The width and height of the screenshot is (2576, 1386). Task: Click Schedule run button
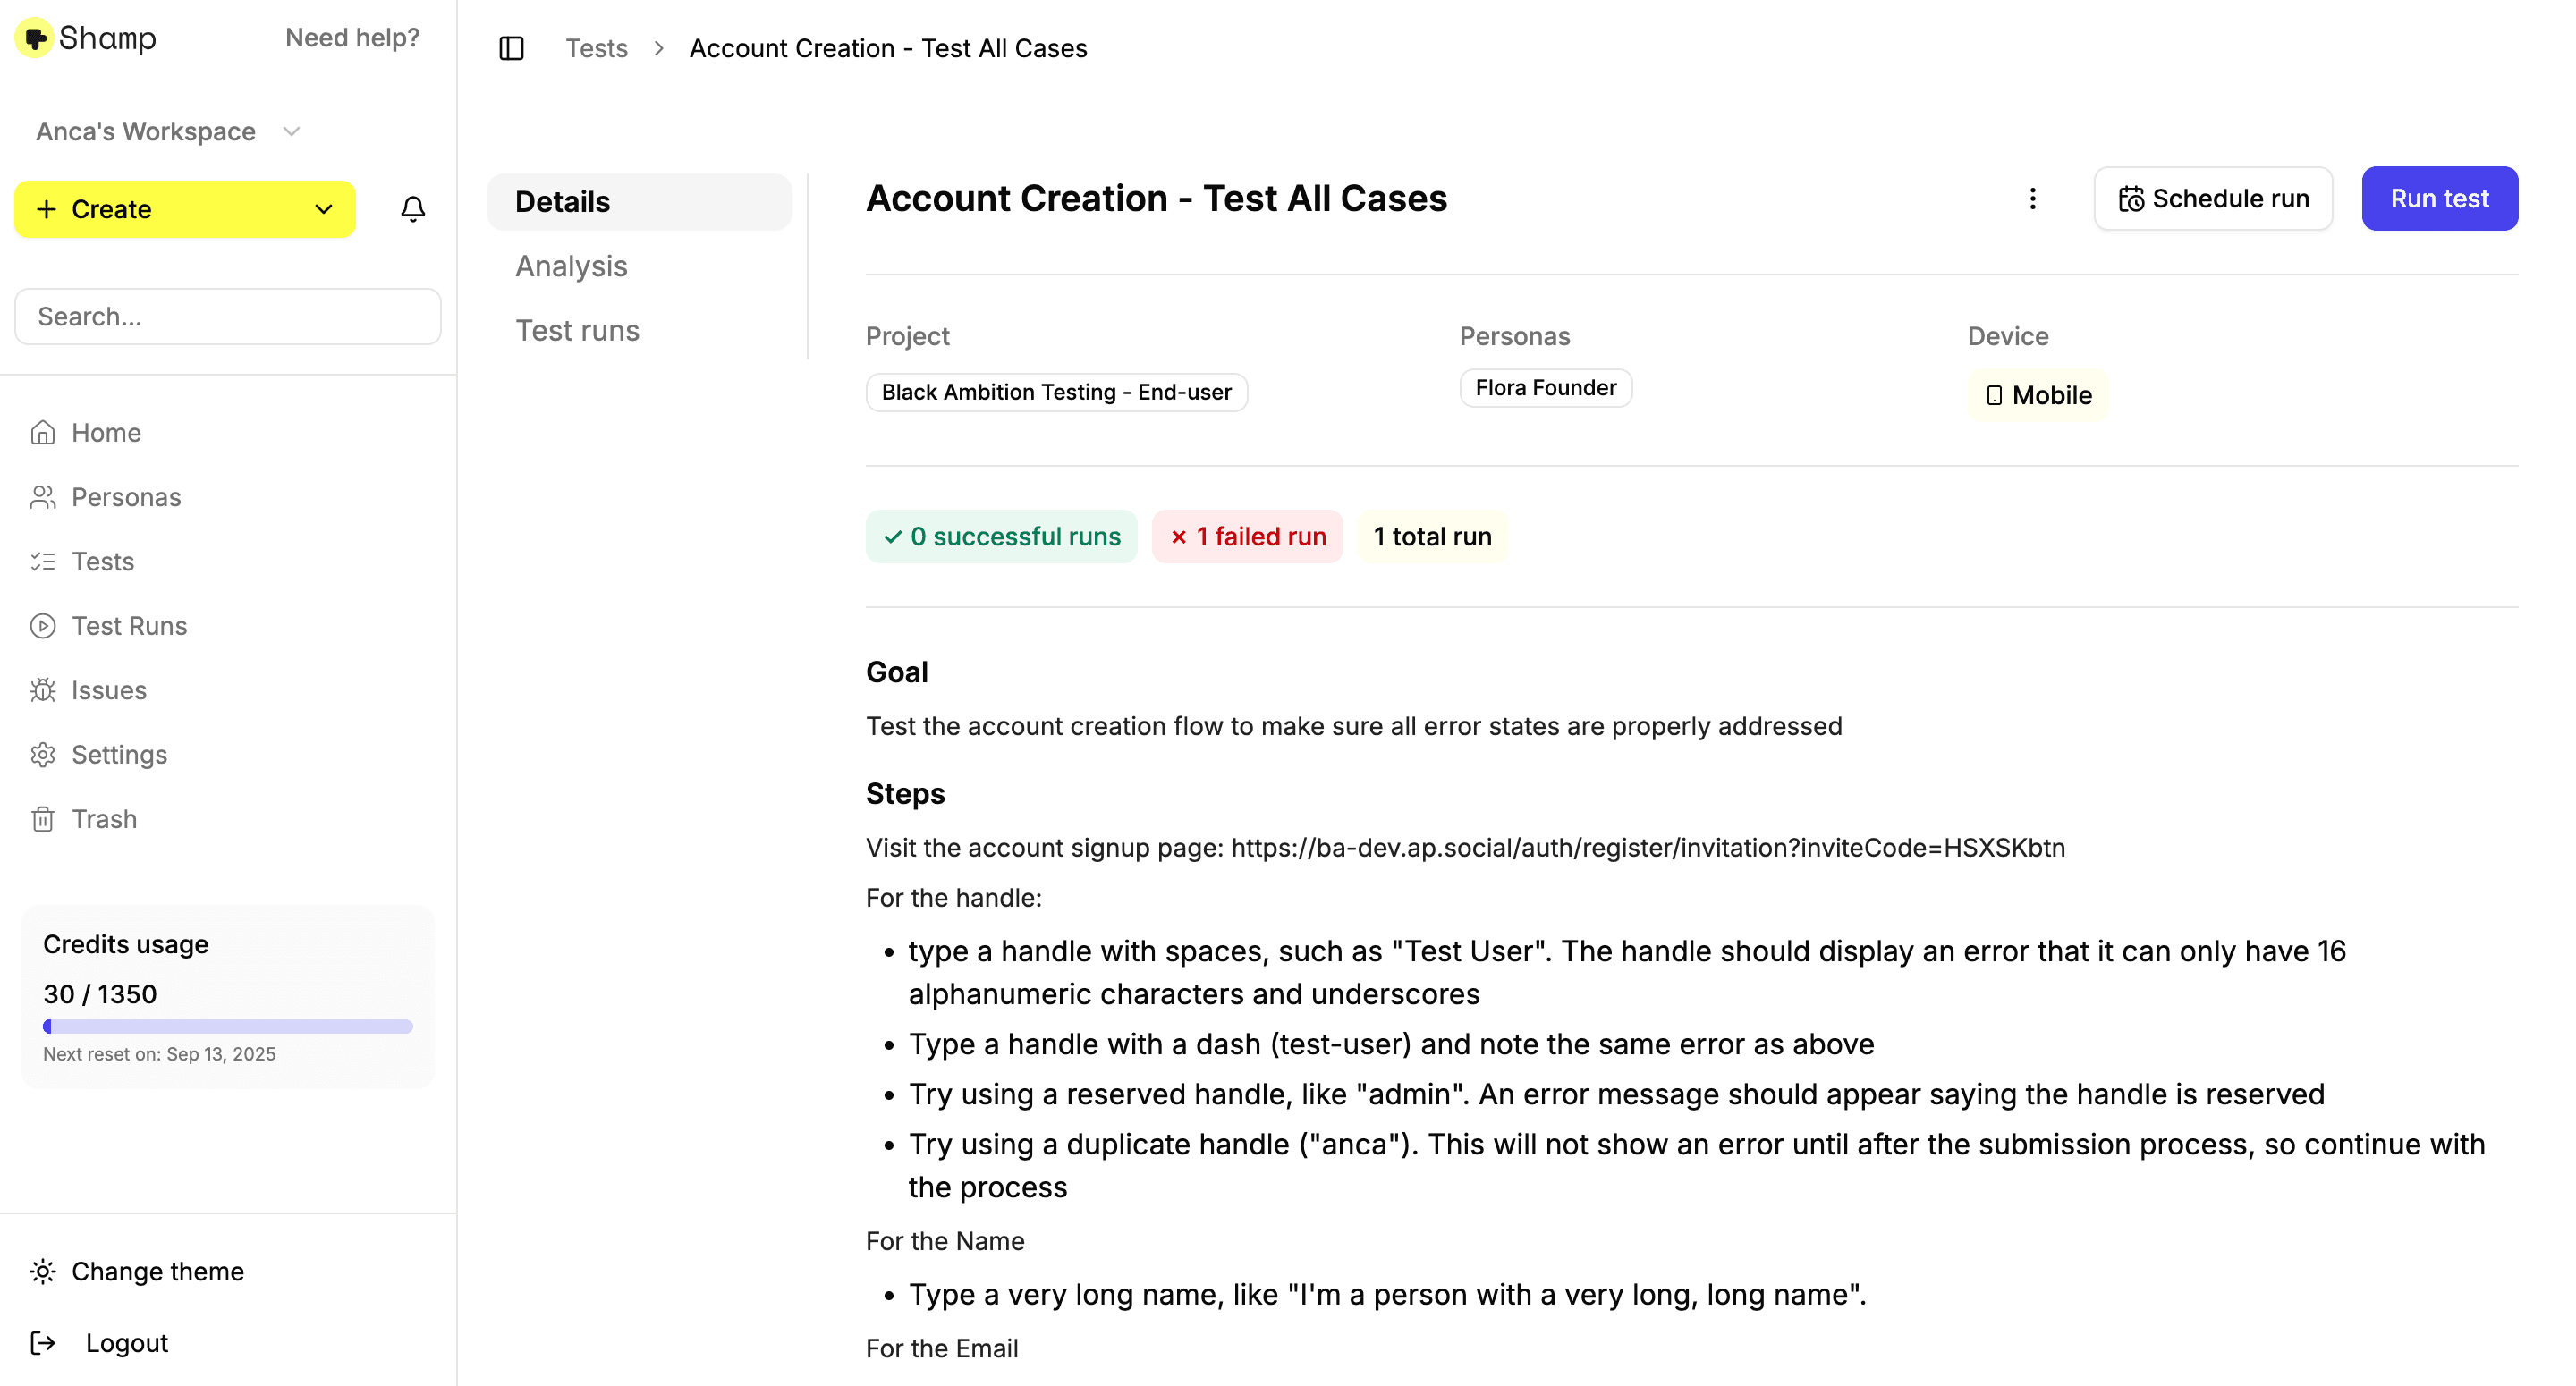2212,198
